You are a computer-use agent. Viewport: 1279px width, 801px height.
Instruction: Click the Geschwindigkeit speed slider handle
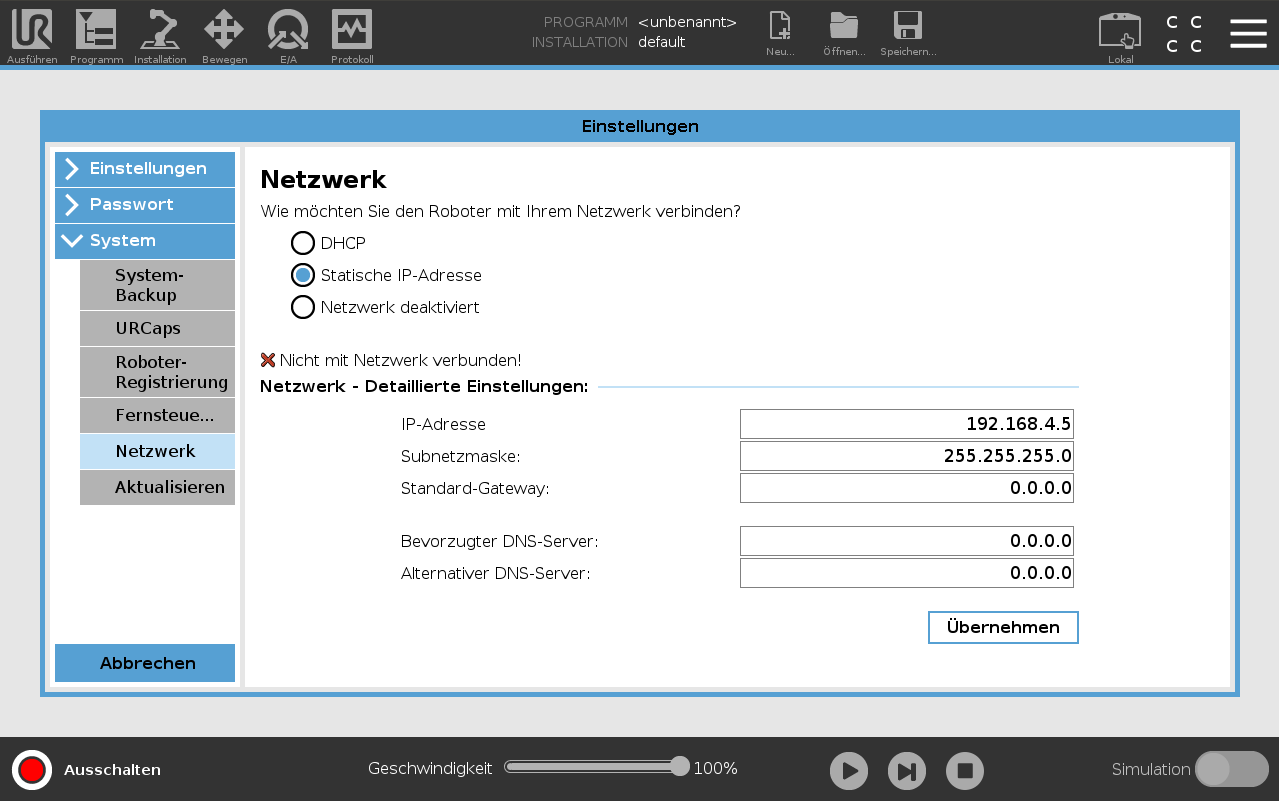tap(680, 767)
